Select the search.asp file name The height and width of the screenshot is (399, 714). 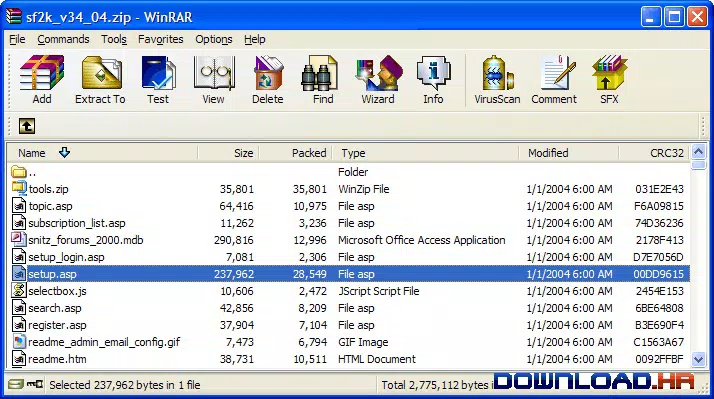(x=55, y=308)
